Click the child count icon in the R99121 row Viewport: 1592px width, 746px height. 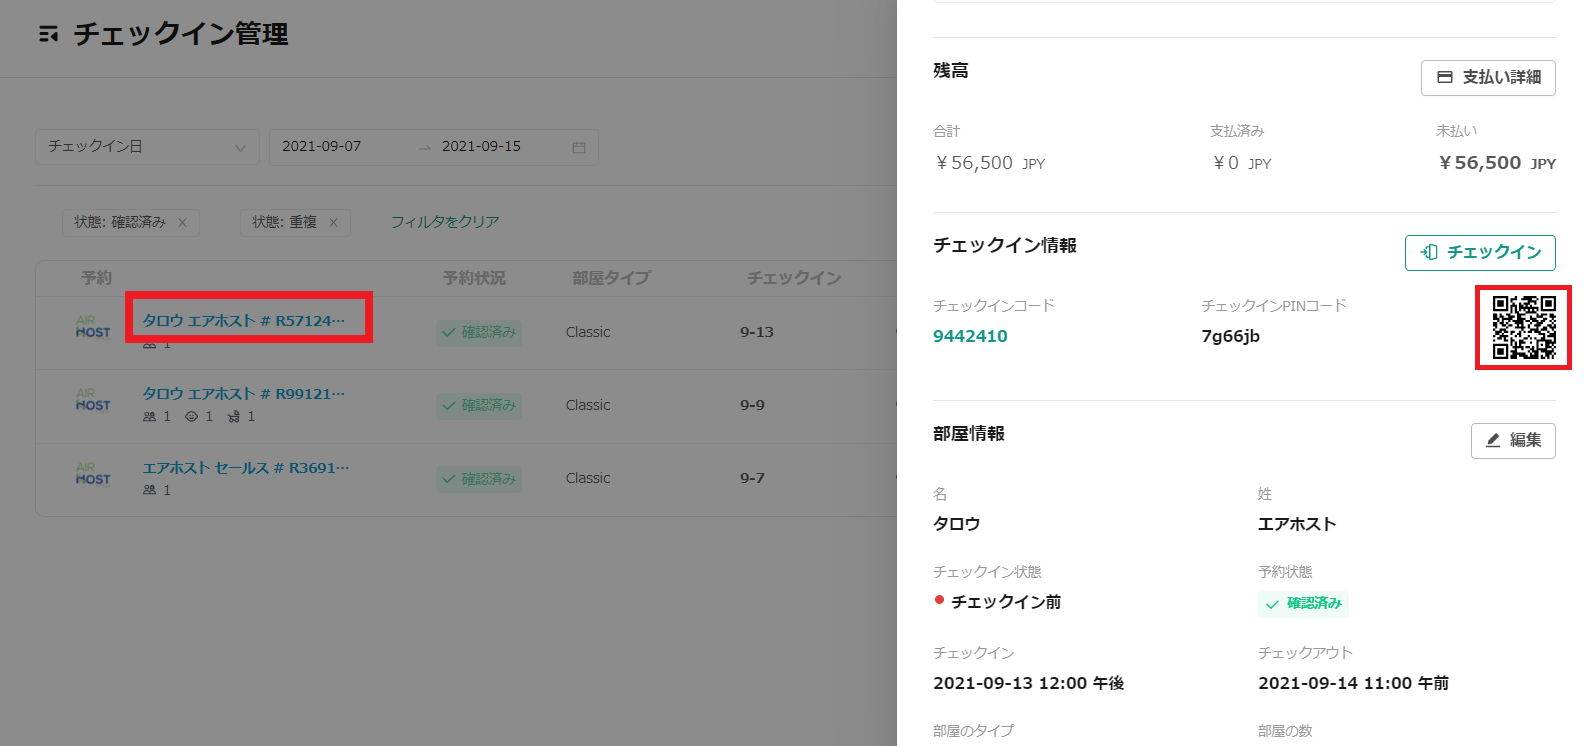click(x=191, y=417)
